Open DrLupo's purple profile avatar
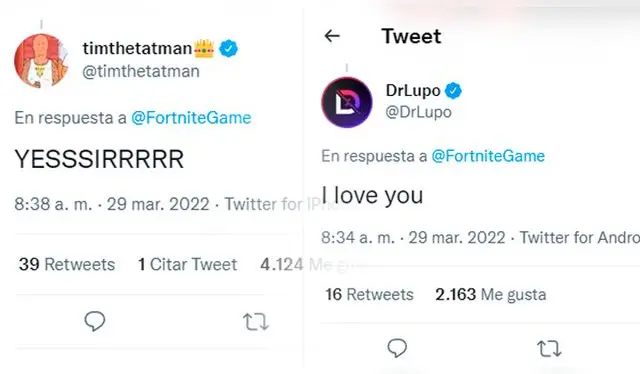 [347, 102]
